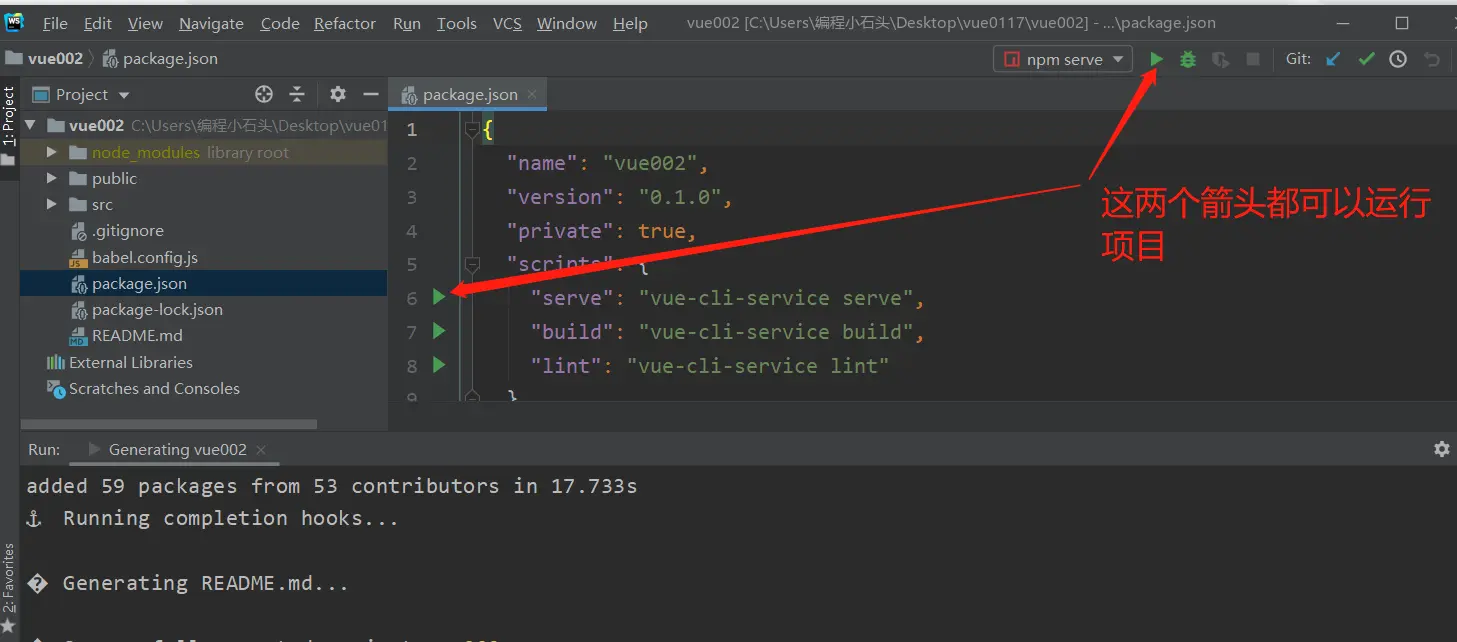The height and width of the screenshot is (642, 1457).
Task: Open the Refactor menu
Action: [x=345, y=23]
